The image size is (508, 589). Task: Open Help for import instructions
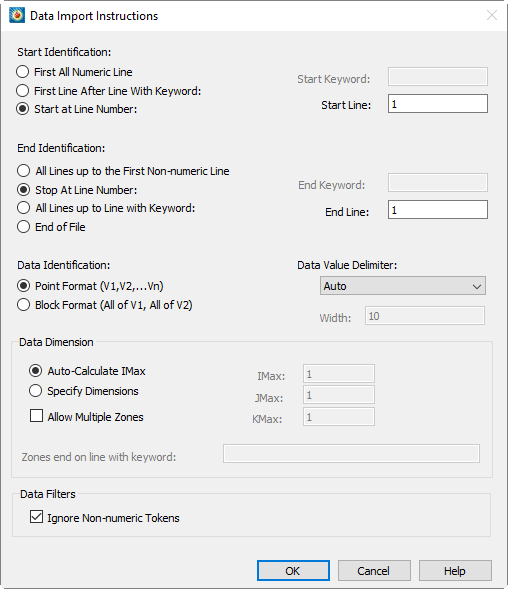pyautogui.click(x=455, y=571)
